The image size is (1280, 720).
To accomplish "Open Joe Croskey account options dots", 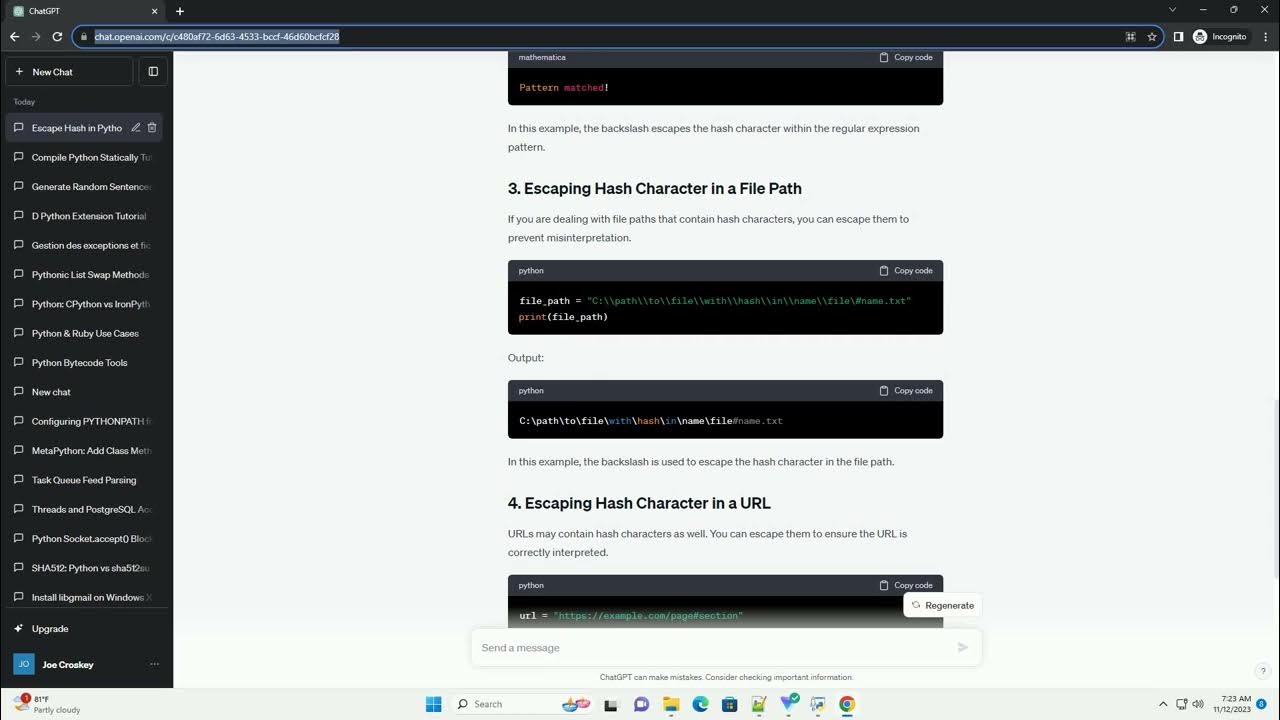I will point(154,664).
